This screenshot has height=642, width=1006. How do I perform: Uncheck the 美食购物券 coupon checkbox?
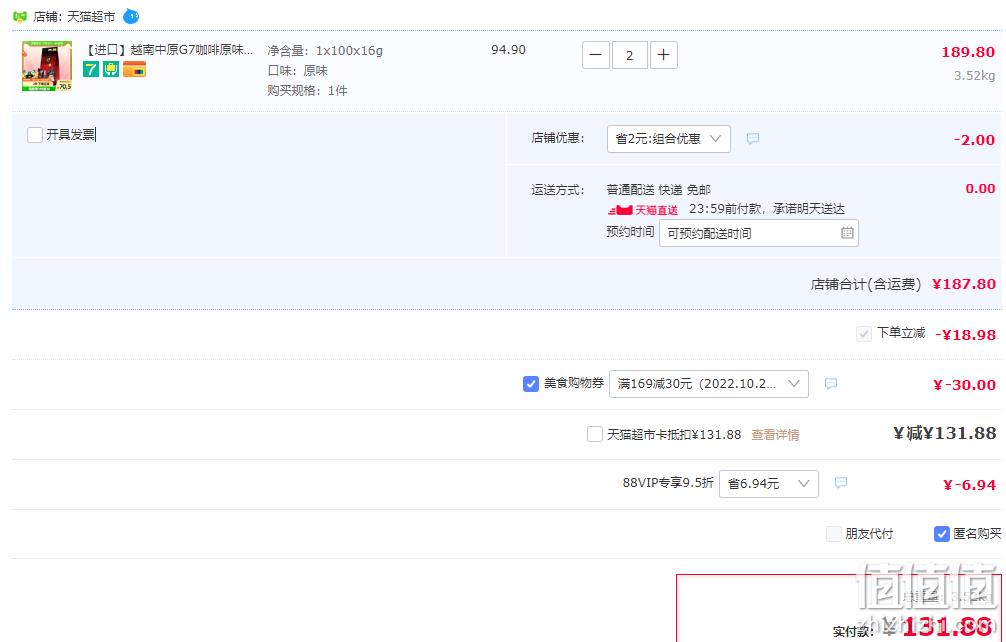click(531, 384)
